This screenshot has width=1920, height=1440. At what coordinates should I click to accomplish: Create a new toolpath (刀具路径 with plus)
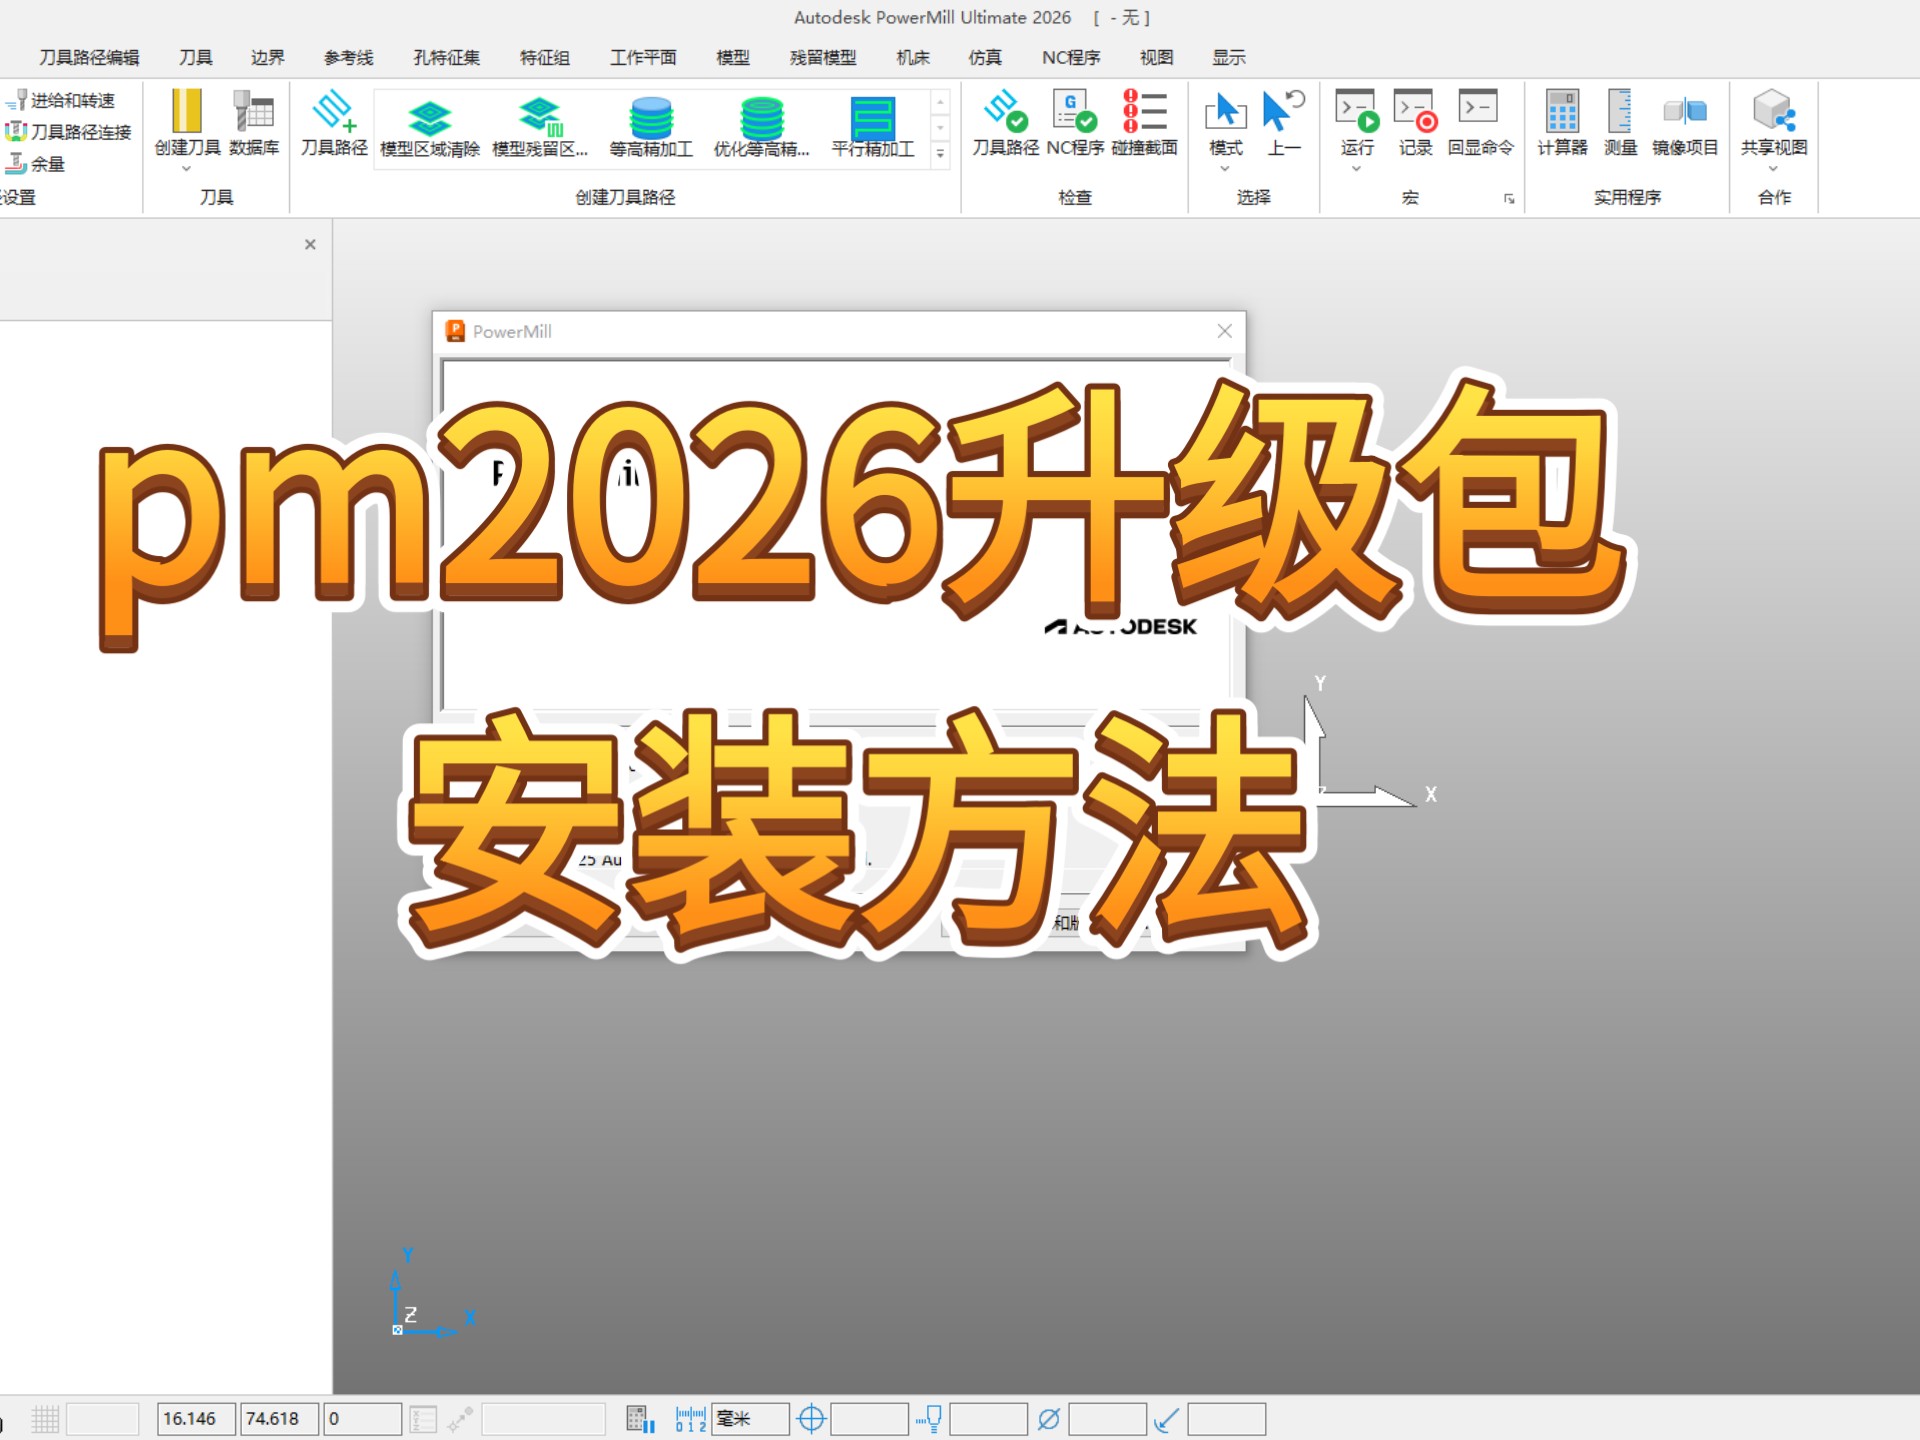(334, 123)
